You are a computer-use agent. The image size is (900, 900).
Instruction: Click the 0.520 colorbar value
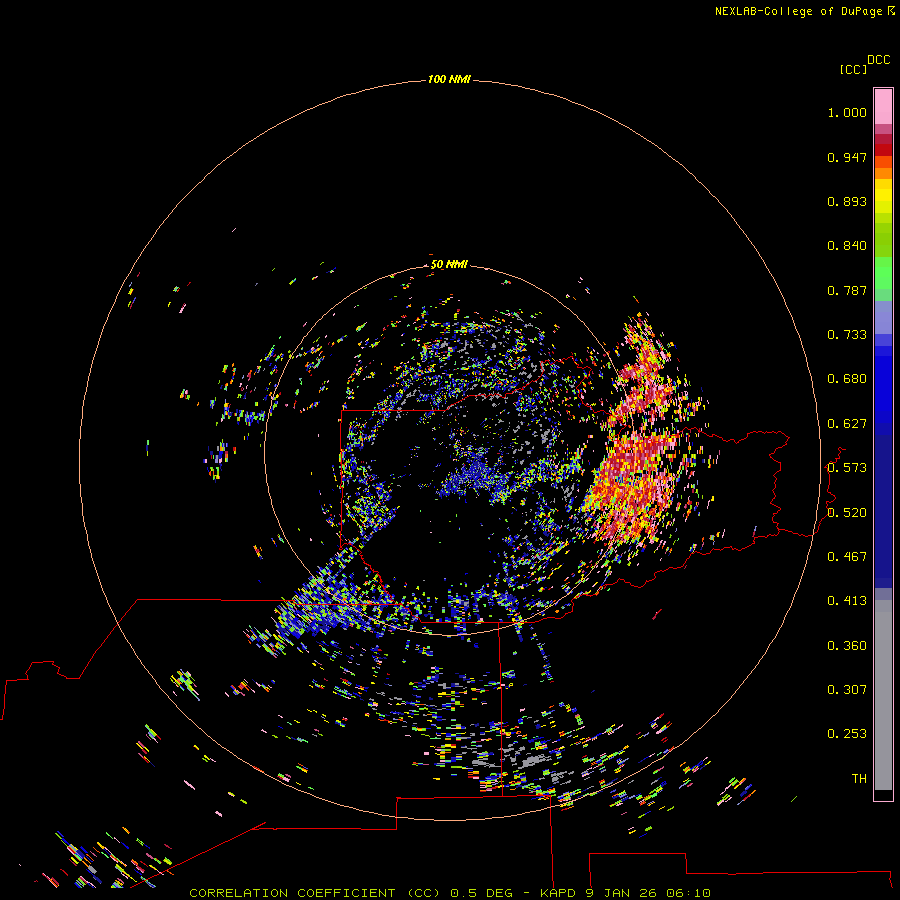pyautogui.click(x=847, y=513)
